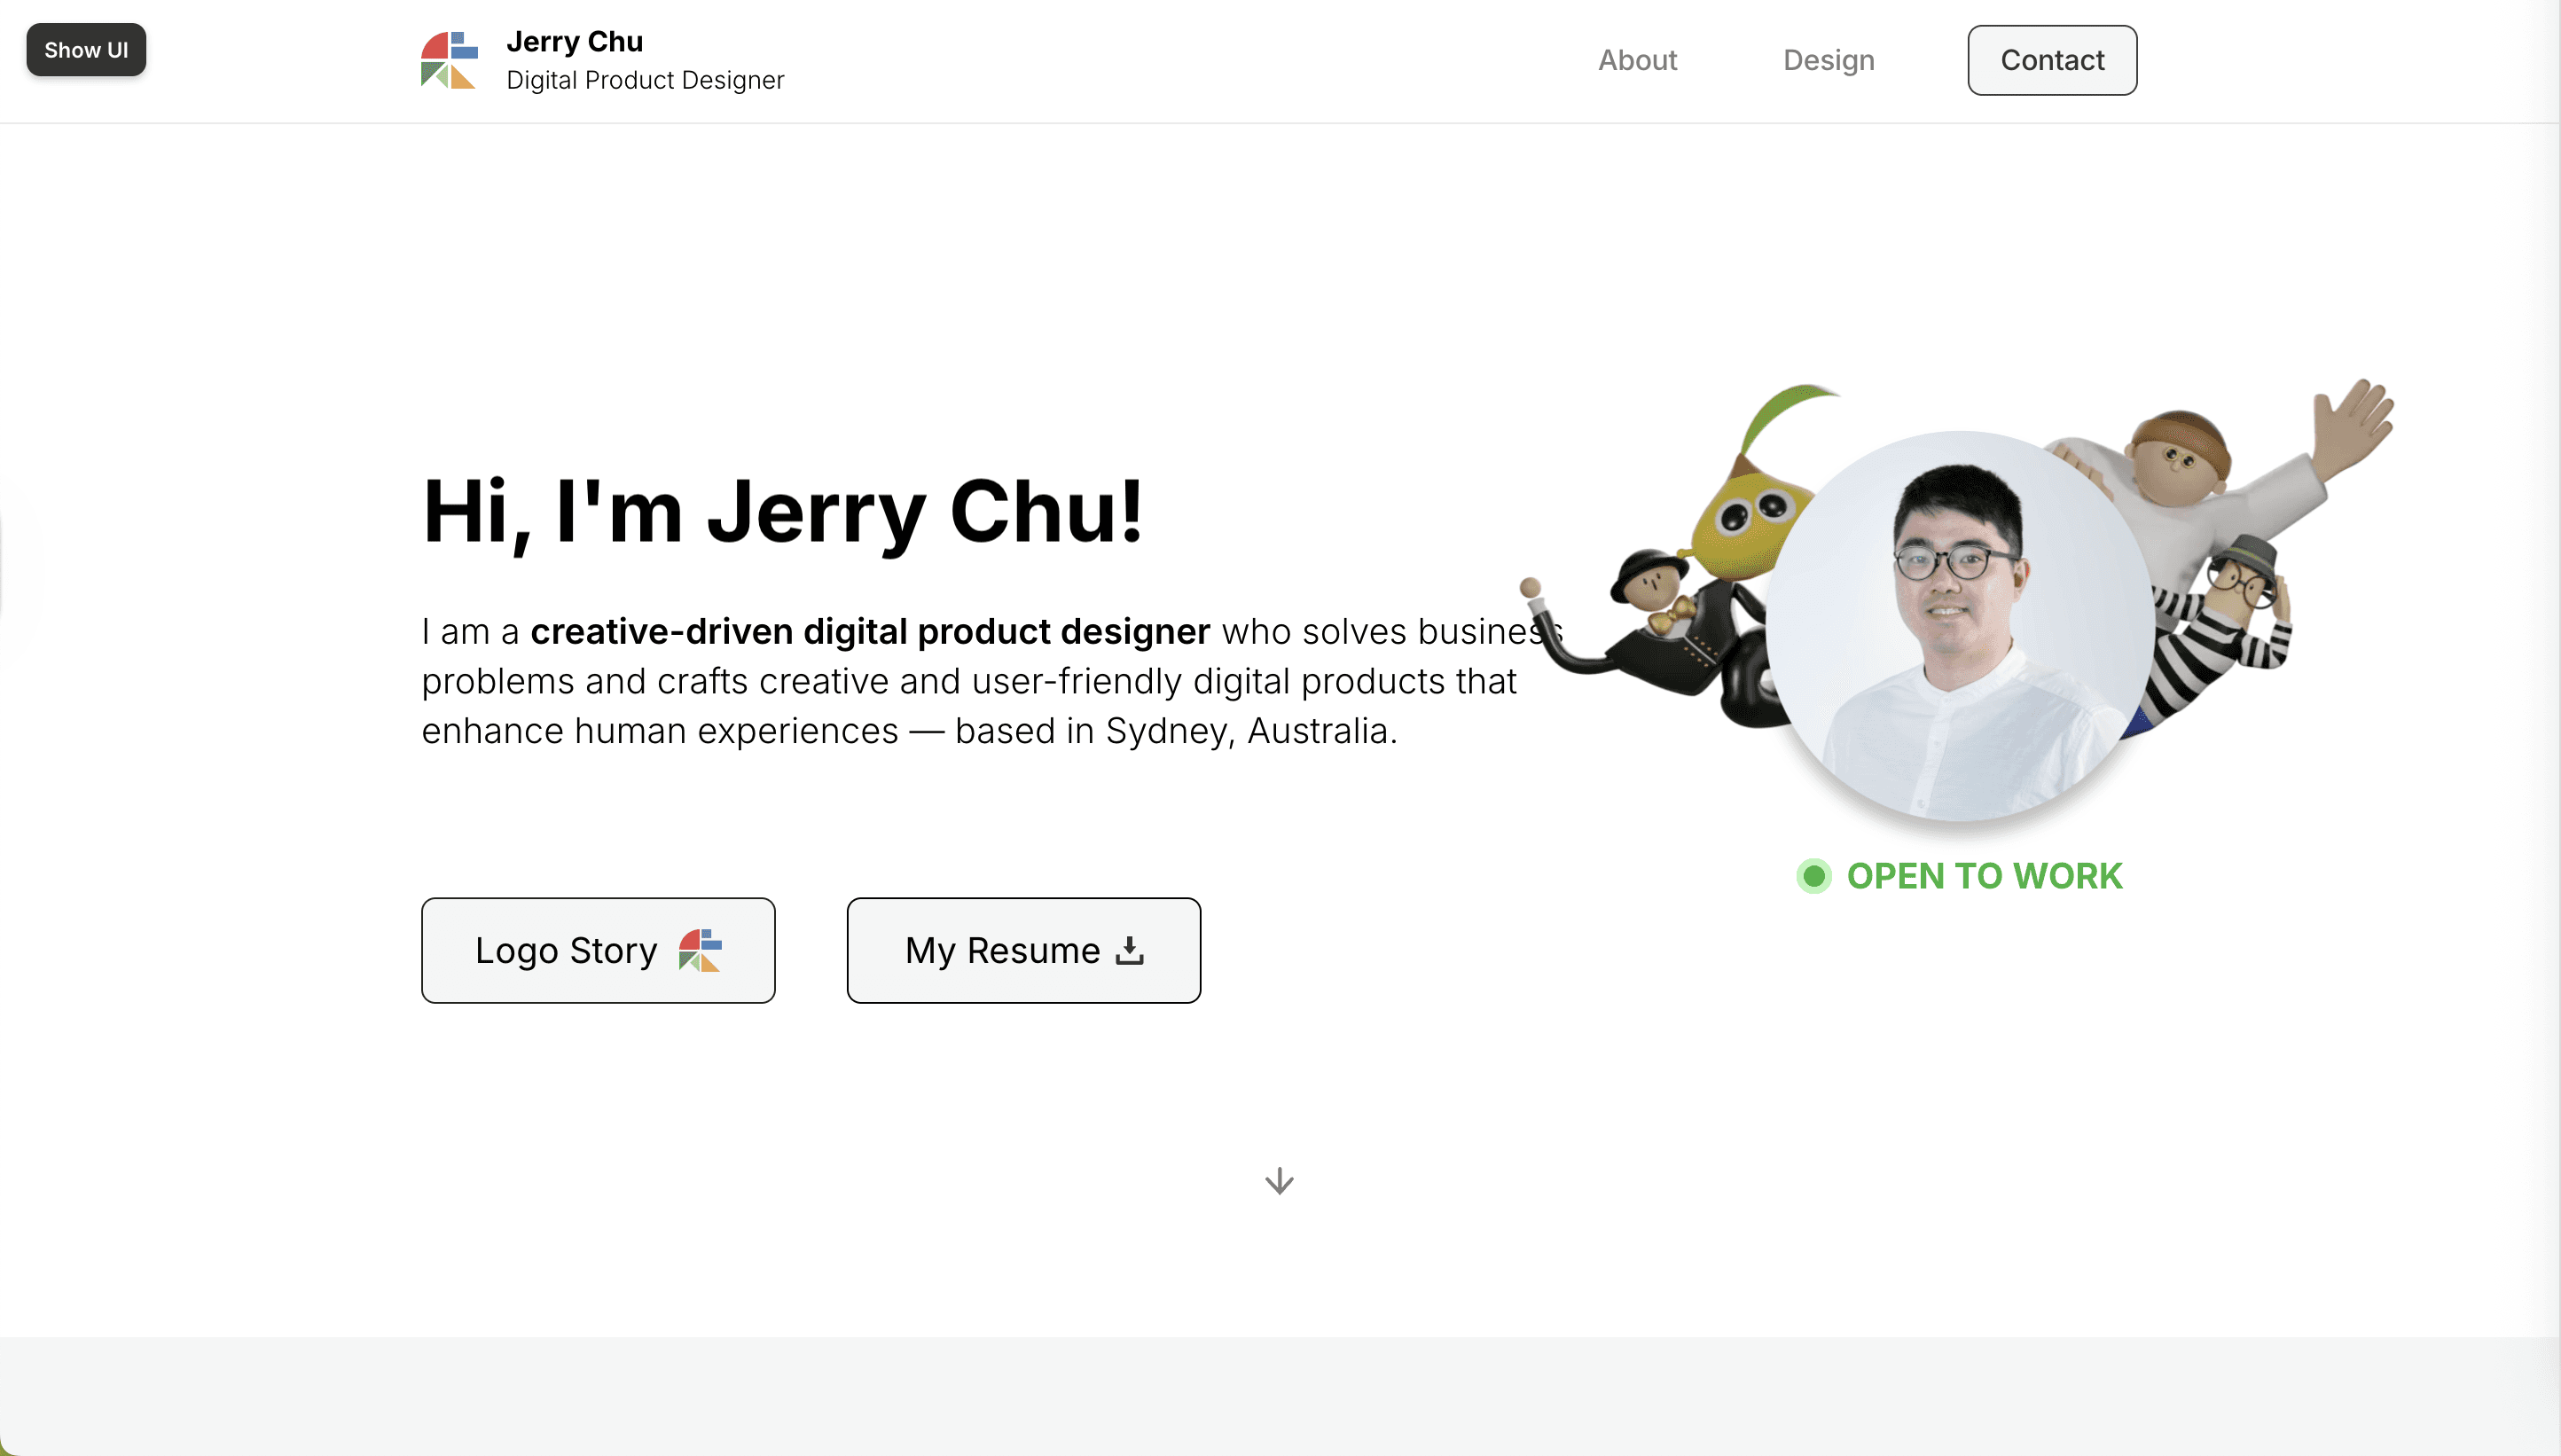
Task: Click the circular profile photo
Action: tap(1960, 626)
